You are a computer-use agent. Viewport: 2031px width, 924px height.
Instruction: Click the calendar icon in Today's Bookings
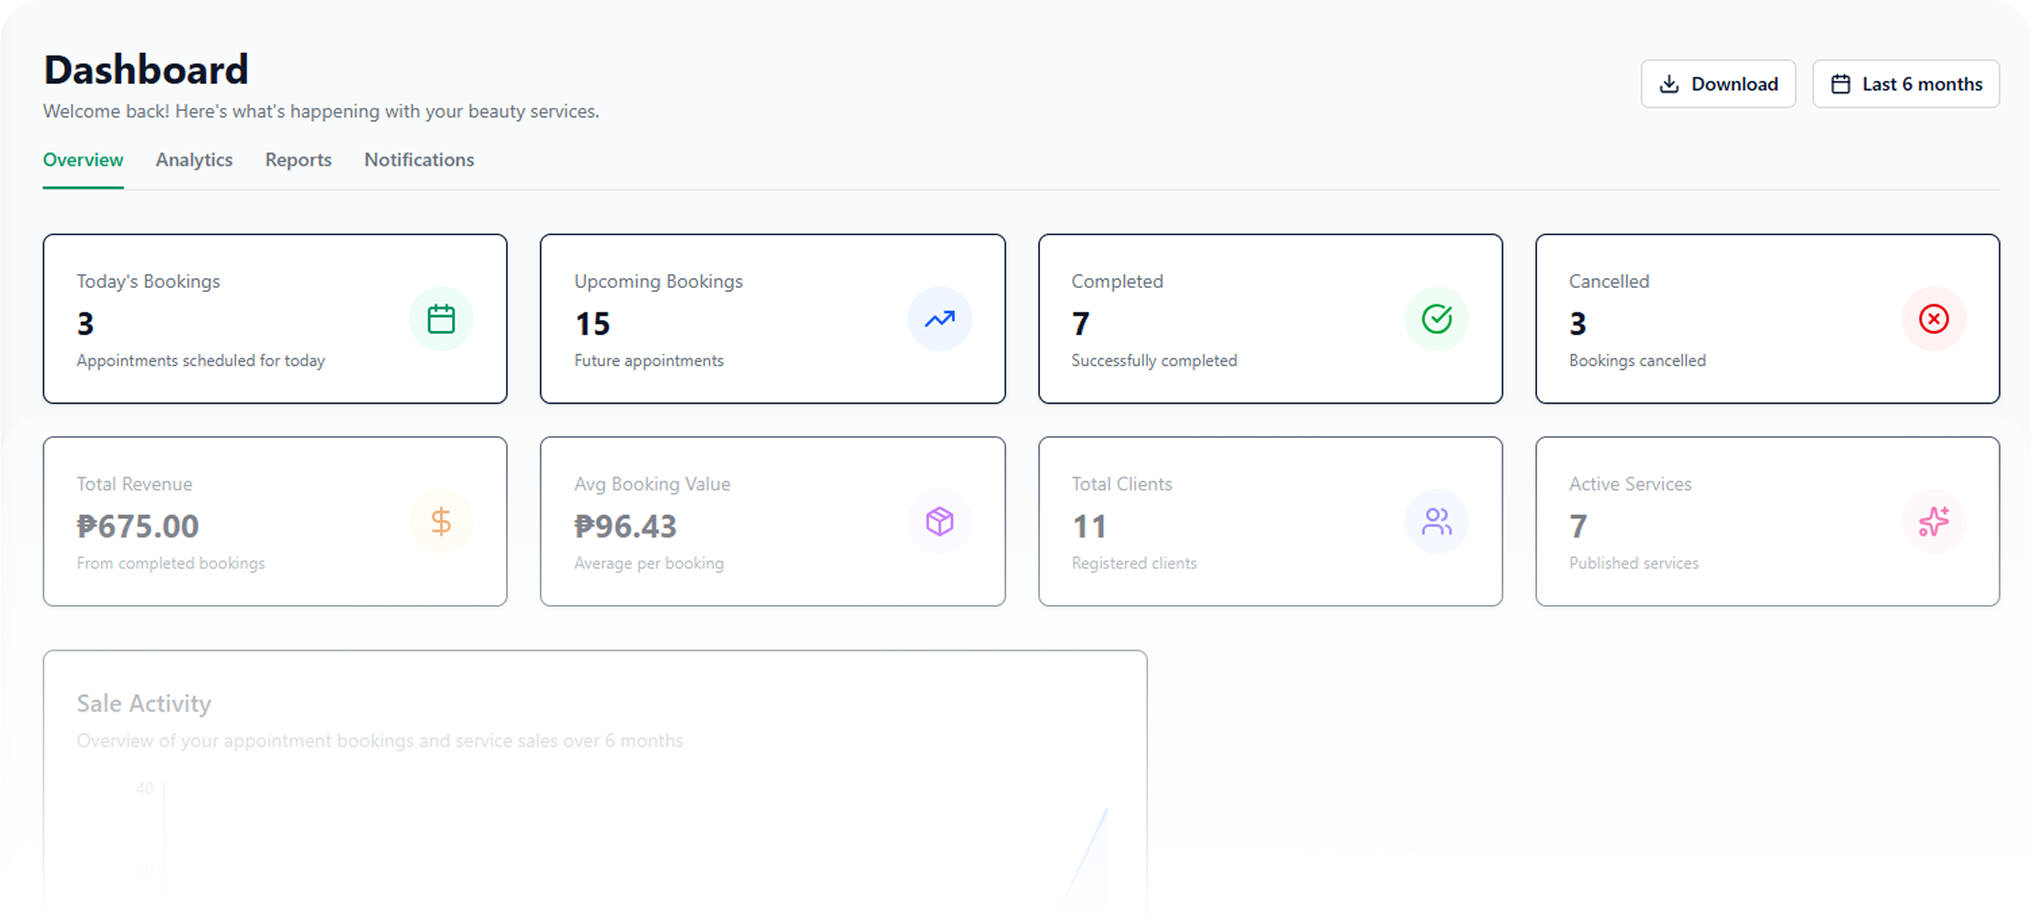[x=441, y=319]
